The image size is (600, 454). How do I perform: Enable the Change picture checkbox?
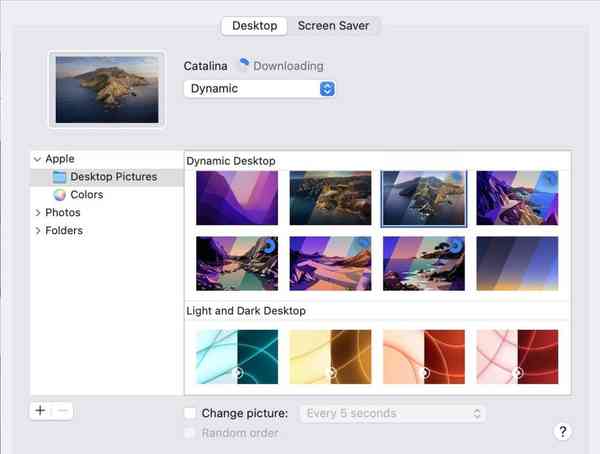[x=191, y=413]
